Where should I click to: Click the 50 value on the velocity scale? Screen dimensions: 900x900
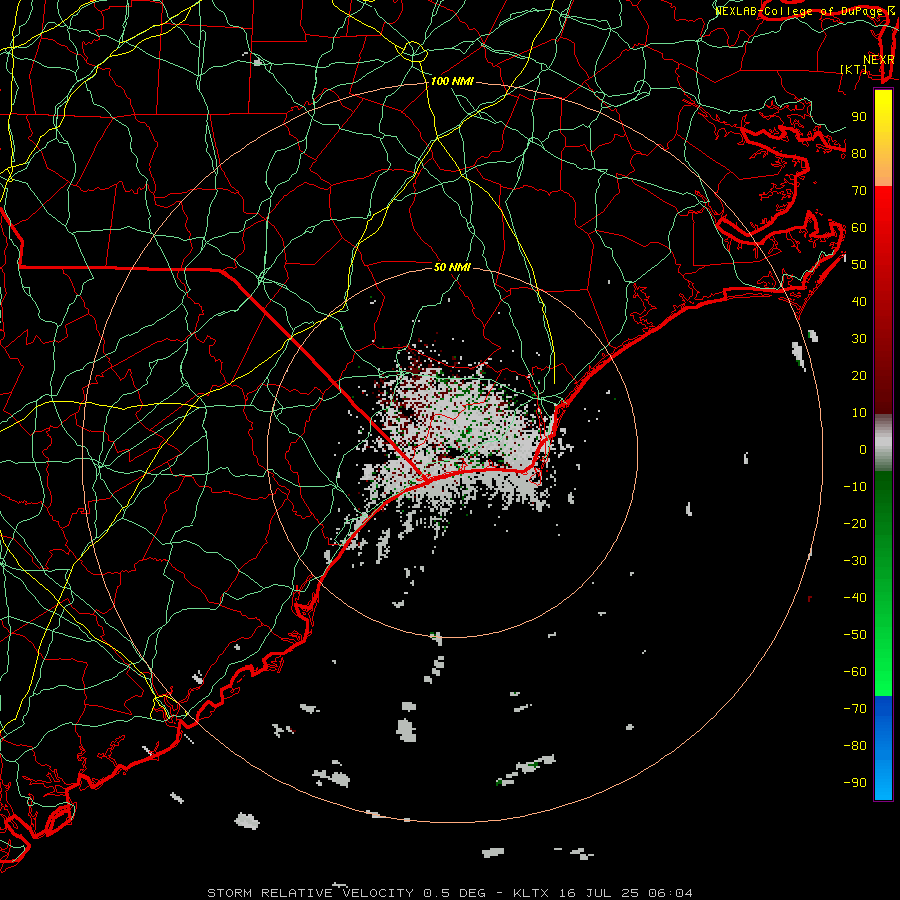pos(859,265)
